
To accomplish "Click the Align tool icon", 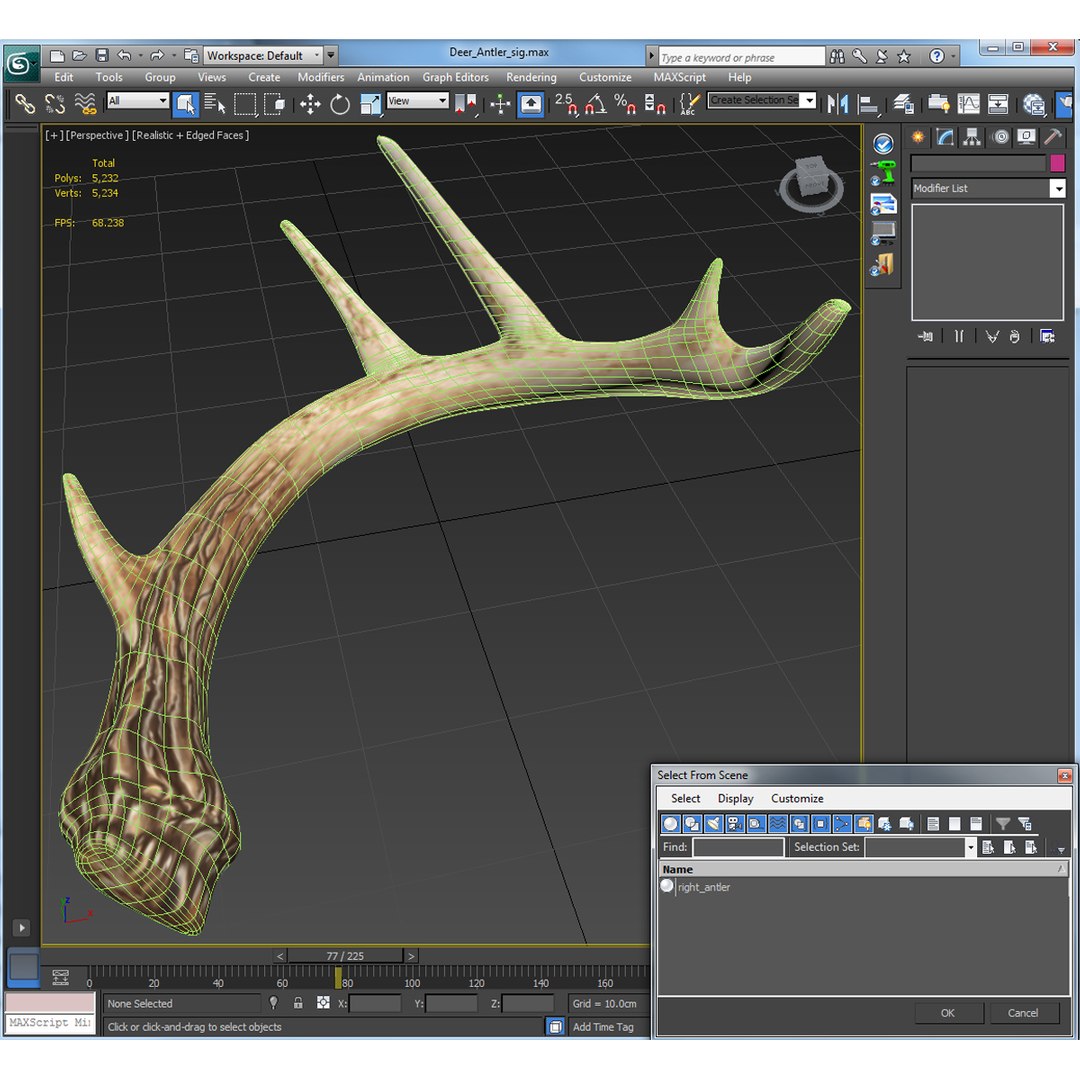I will click(868, 104).
